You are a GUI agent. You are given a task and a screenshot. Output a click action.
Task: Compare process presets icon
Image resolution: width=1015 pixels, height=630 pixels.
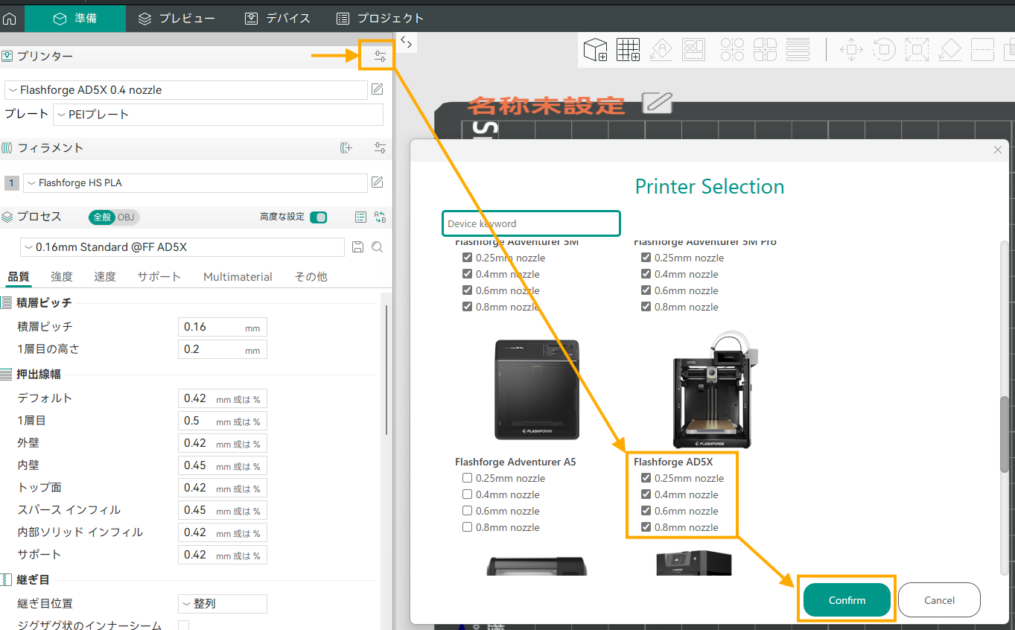pos(380,217)
